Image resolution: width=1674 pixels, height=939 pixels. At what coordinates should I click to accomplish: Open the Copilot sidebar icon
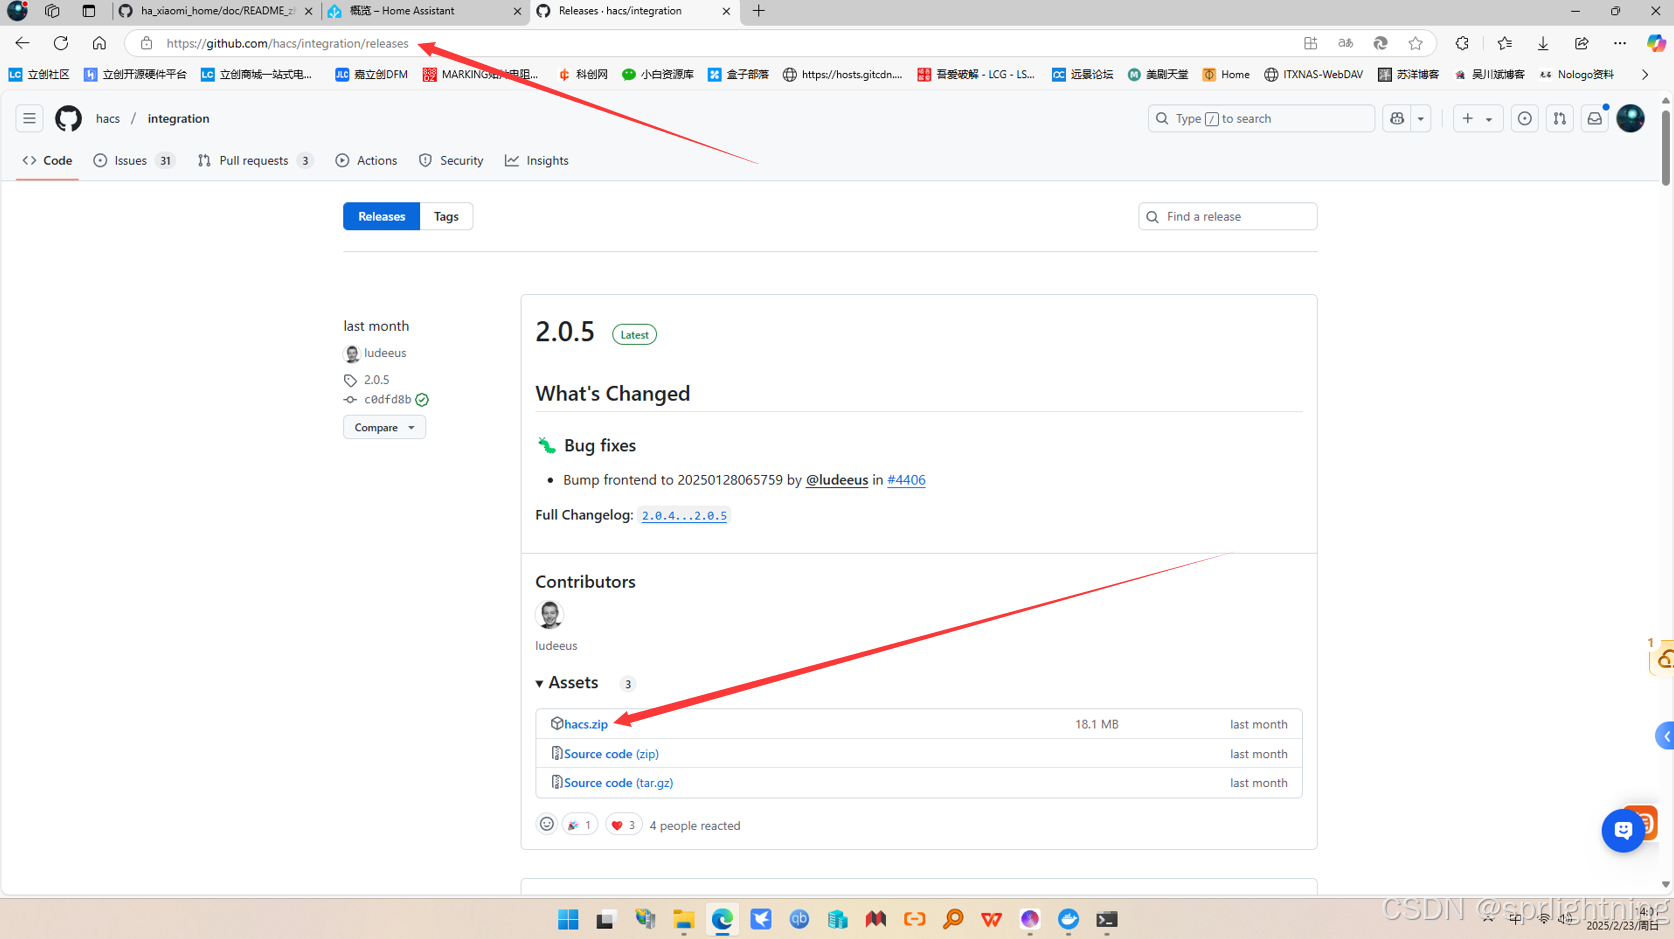coord(1656,43)
